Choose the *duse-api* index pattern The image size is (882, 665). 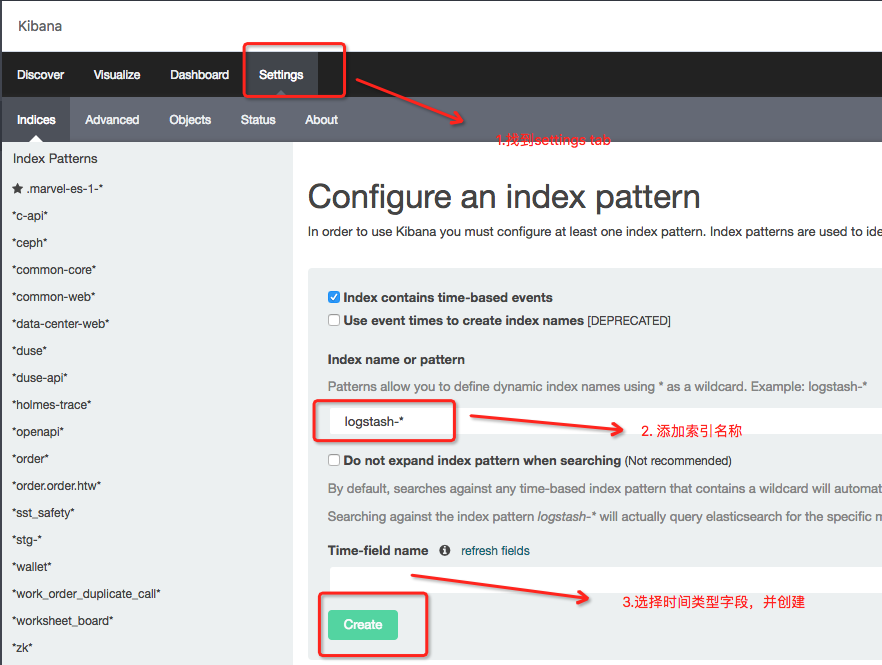coord(39,378)
